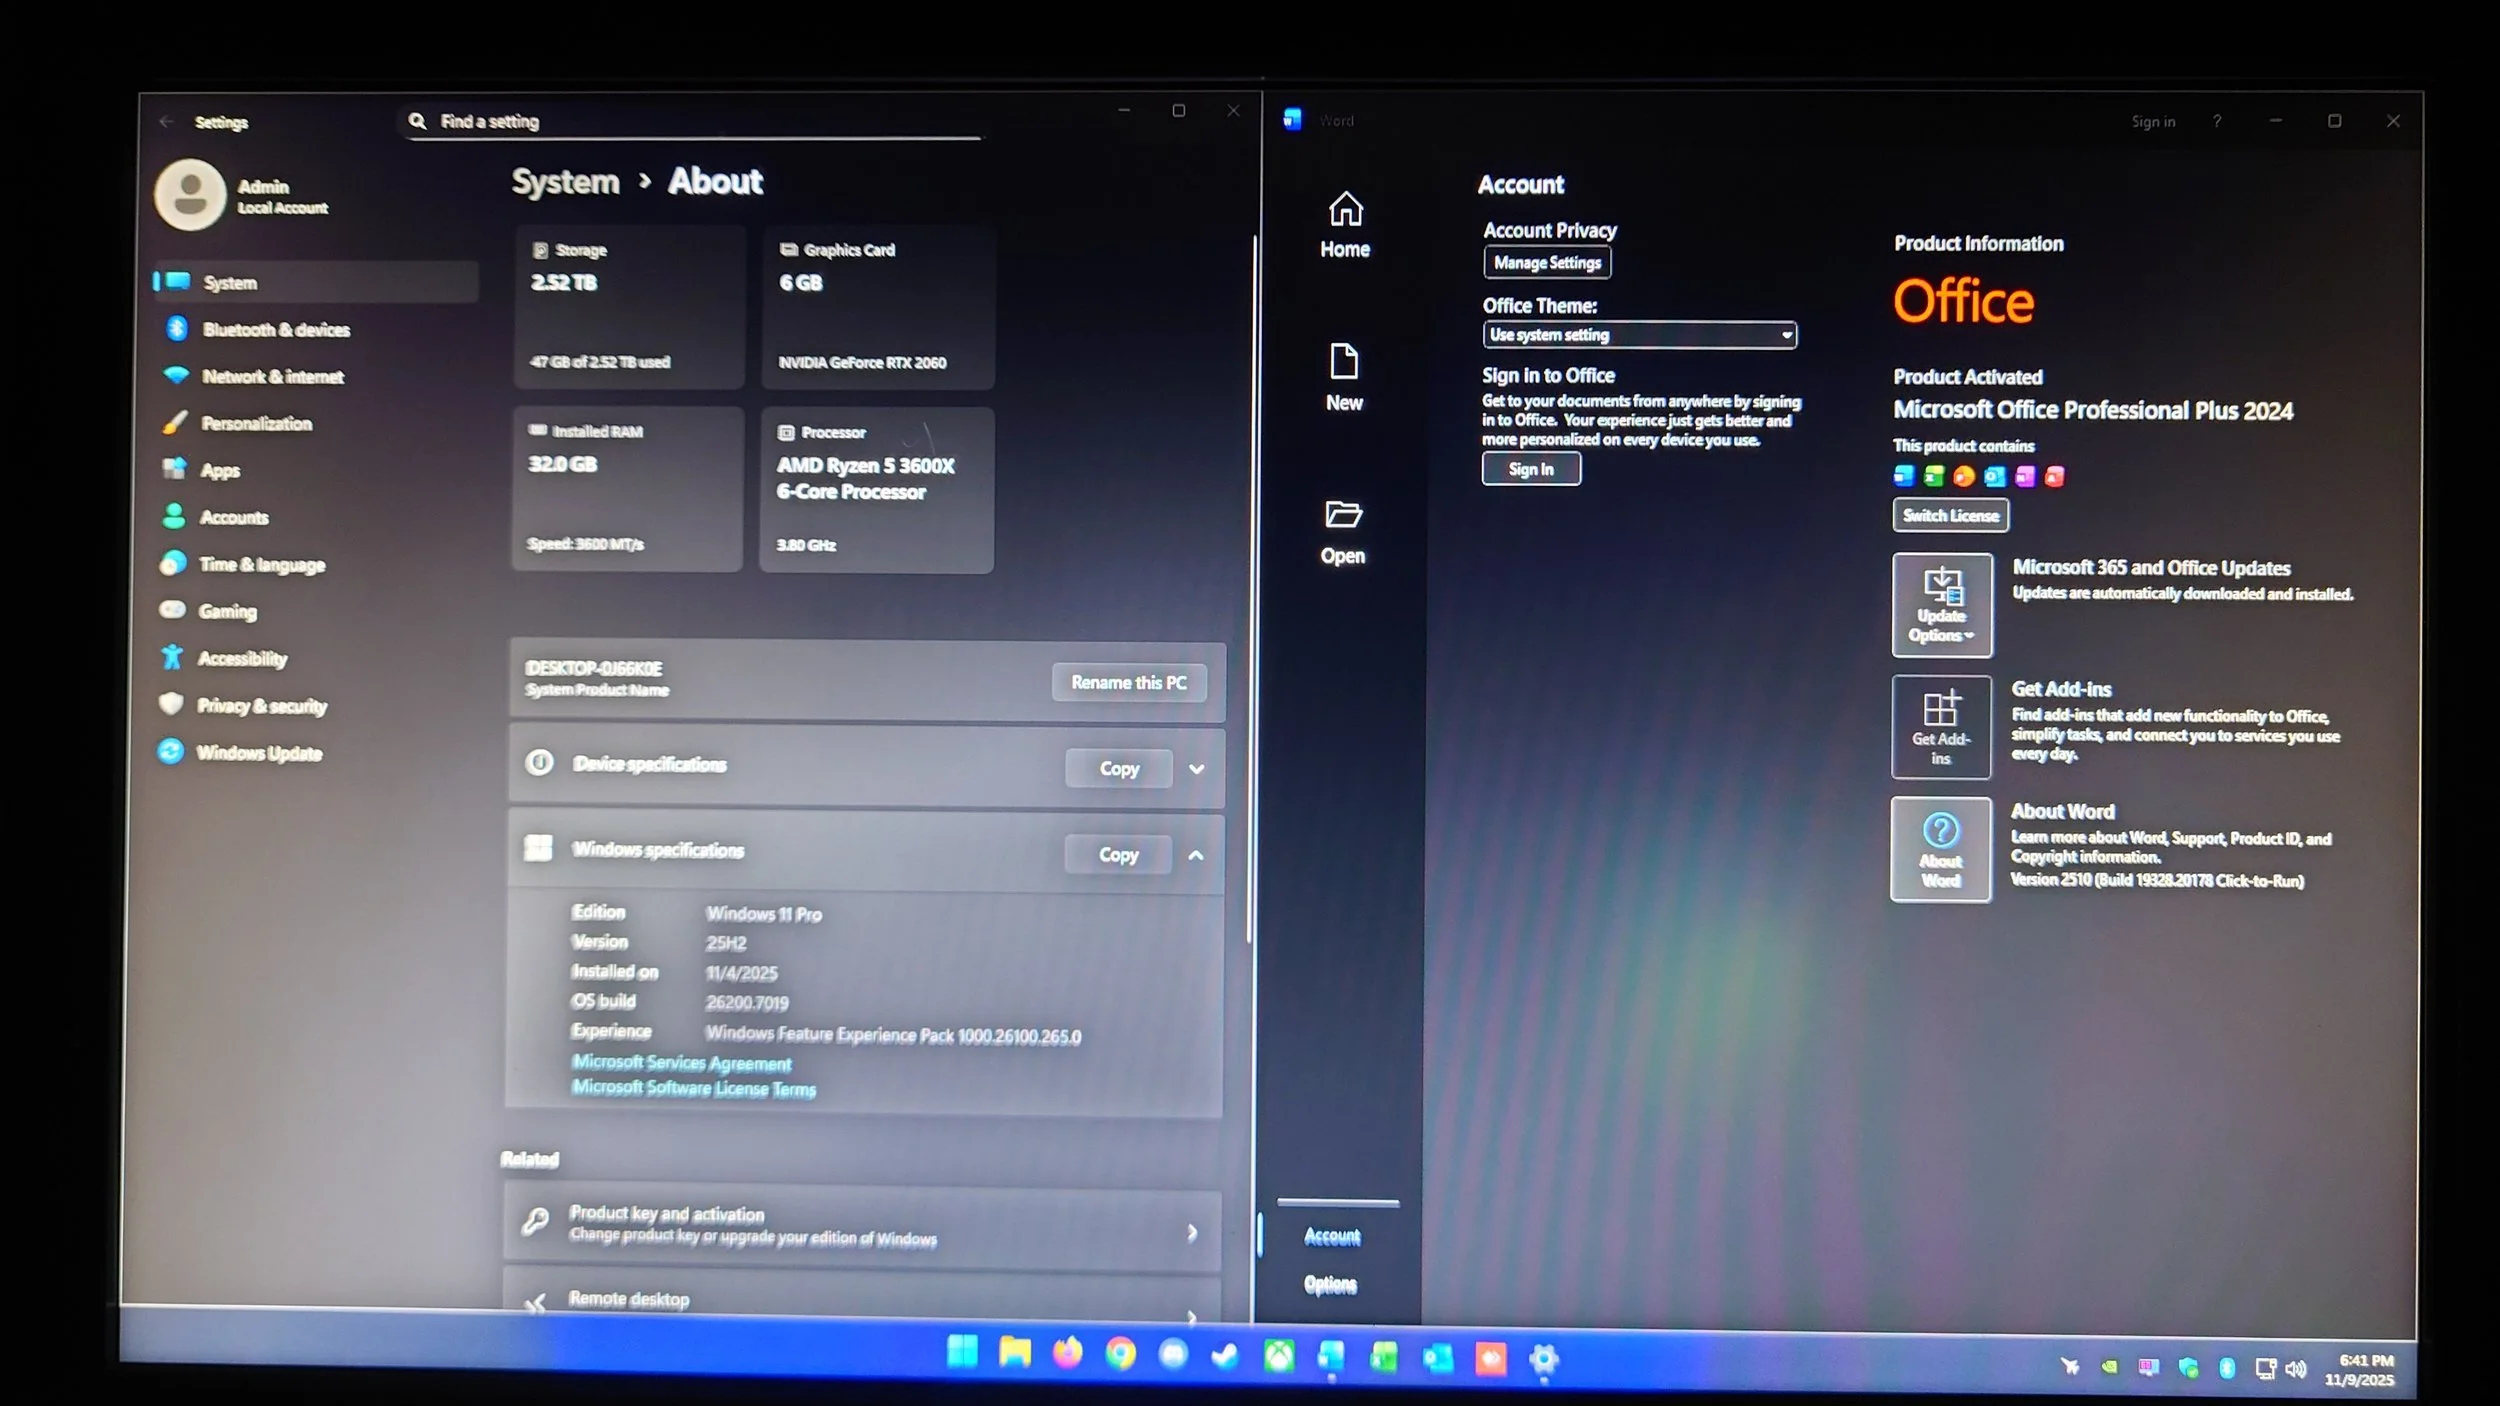
Task: Open Bluetooth & devices settings
Action: tap(275, 329)
